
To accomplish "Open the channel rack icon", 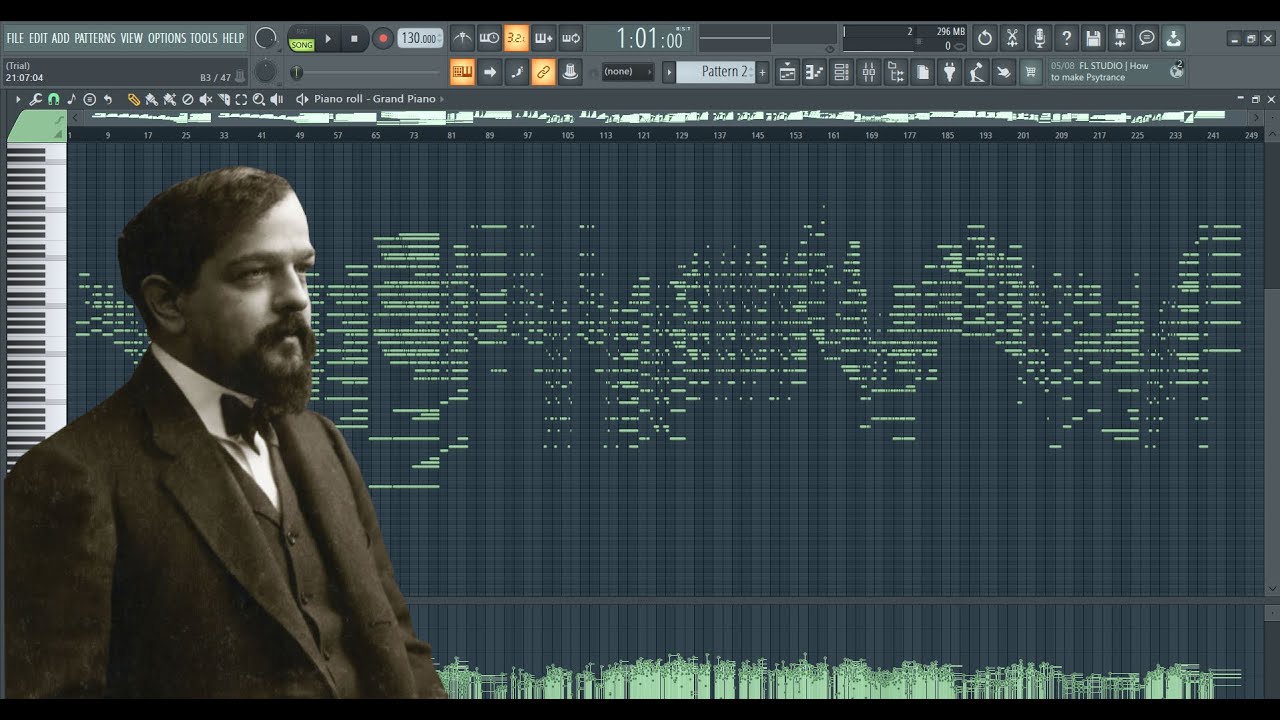I will pyautogui.click(x=841, y=72).
